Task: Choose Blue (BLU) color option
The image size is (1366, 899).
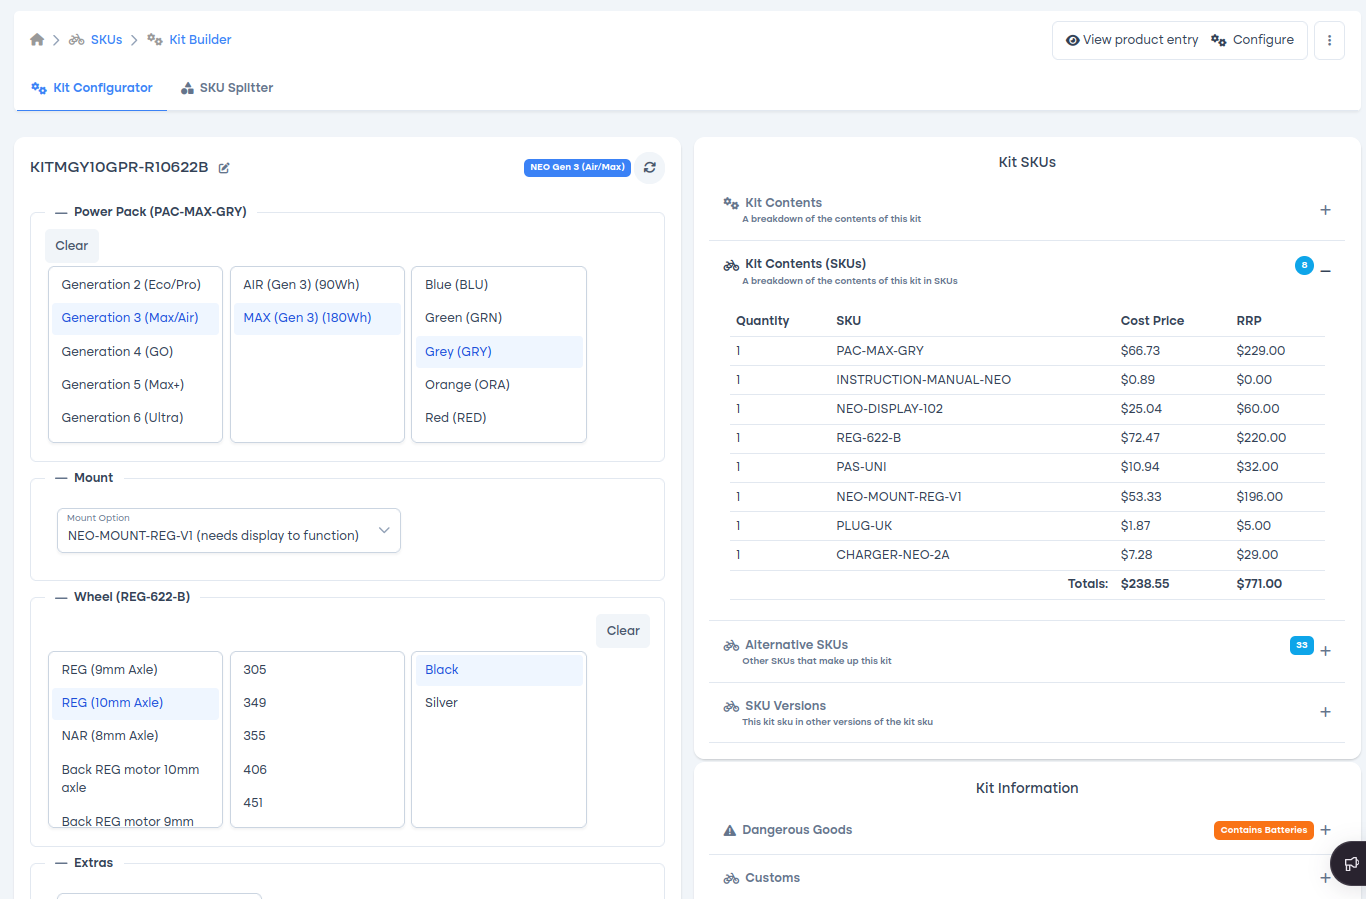Action: pos(499,285)
